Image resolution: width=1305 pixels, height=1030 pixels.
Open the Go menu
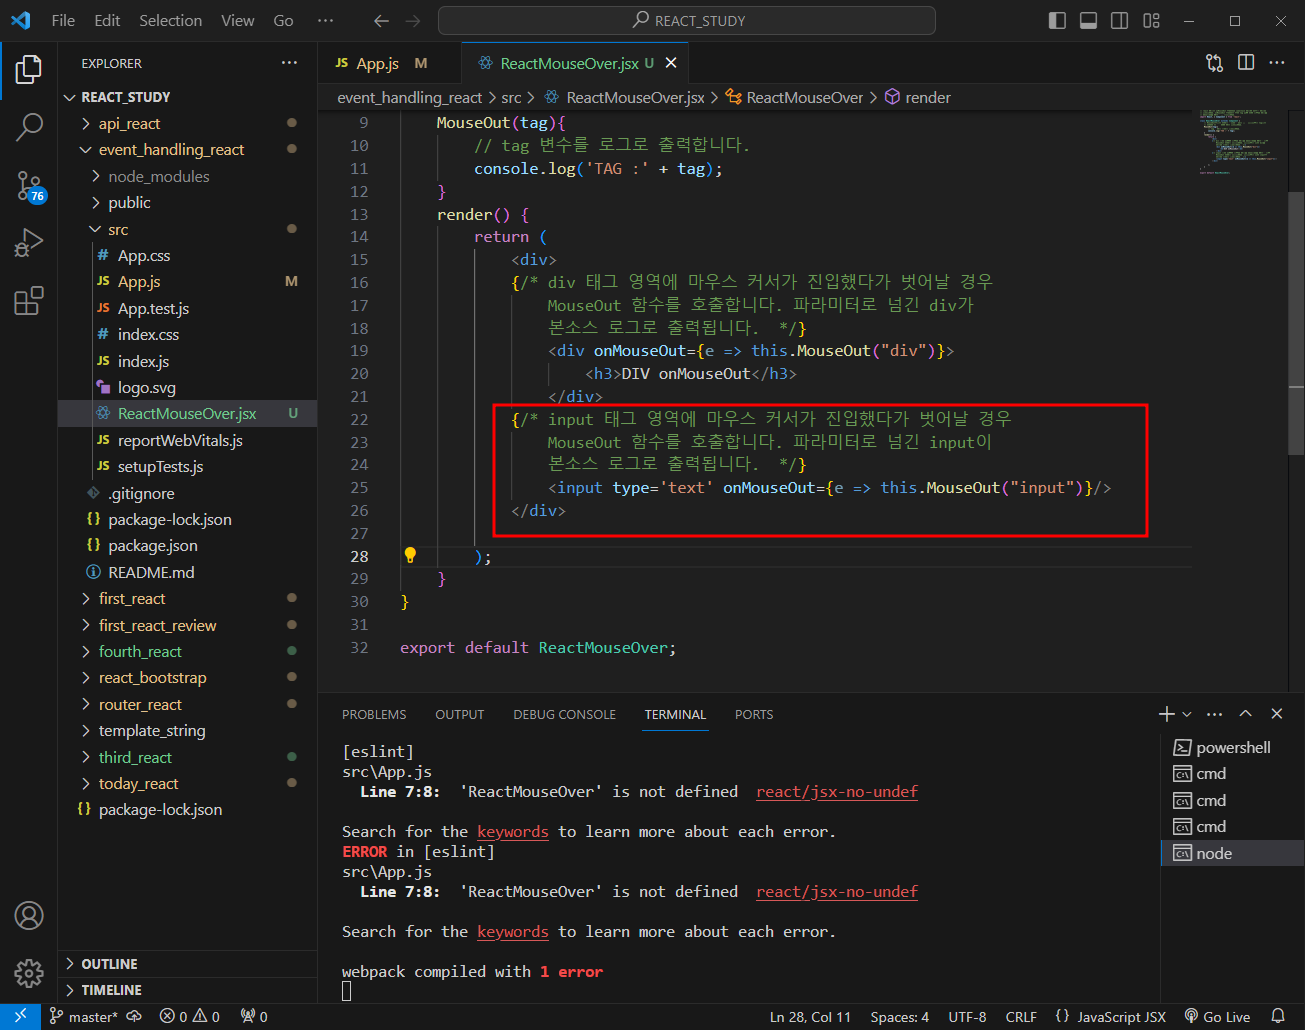click(x=284, y=20)
